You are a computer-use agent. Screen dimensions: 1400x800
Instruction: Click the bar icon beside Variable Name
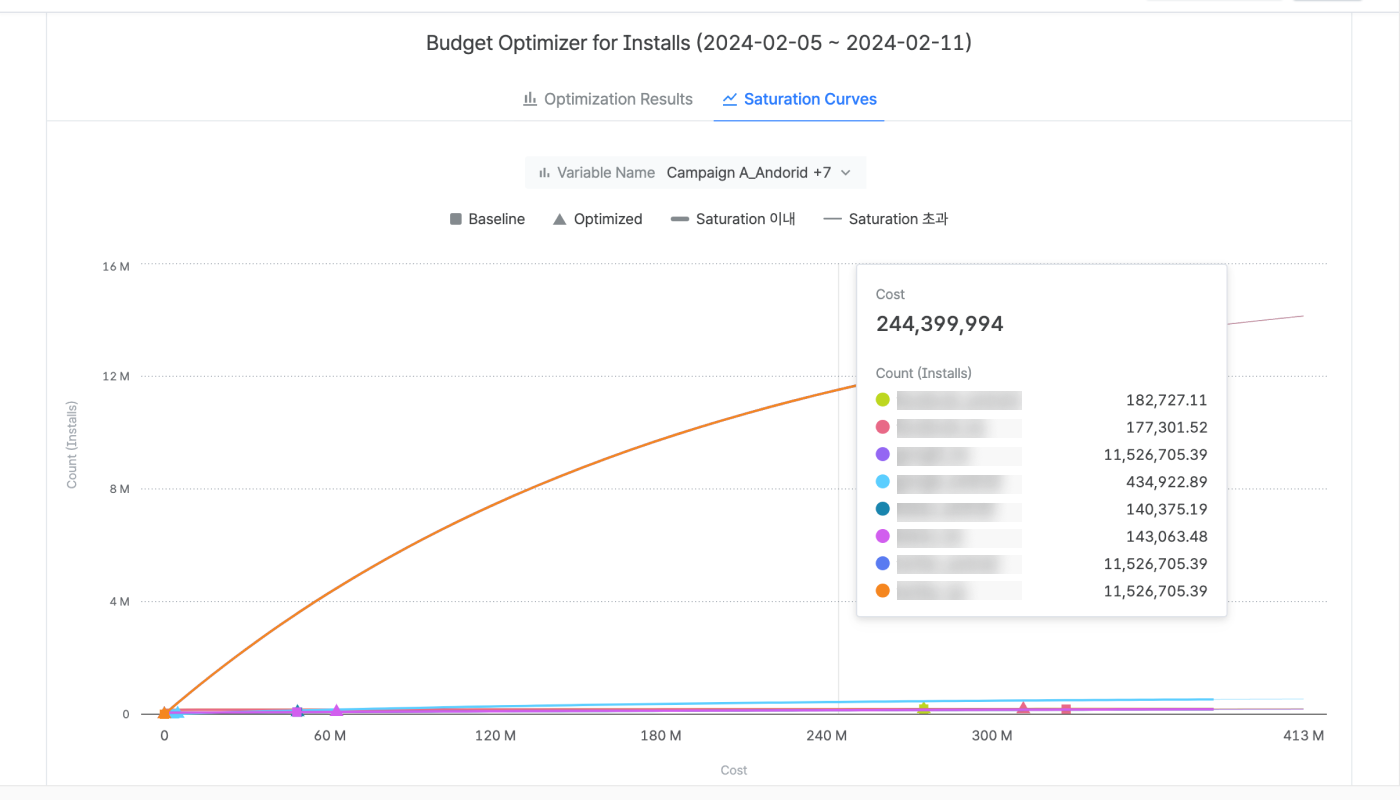coord(545,172)
